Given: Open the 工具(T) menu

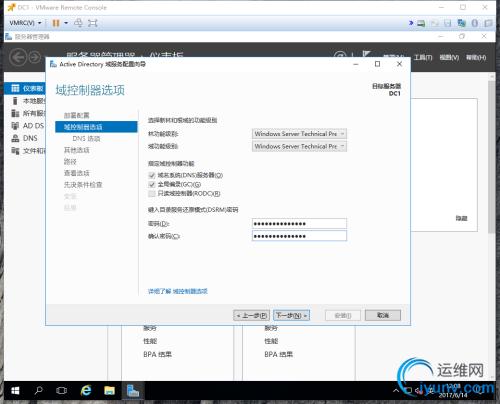Looking at the screenshot, I should click(423, 58).
